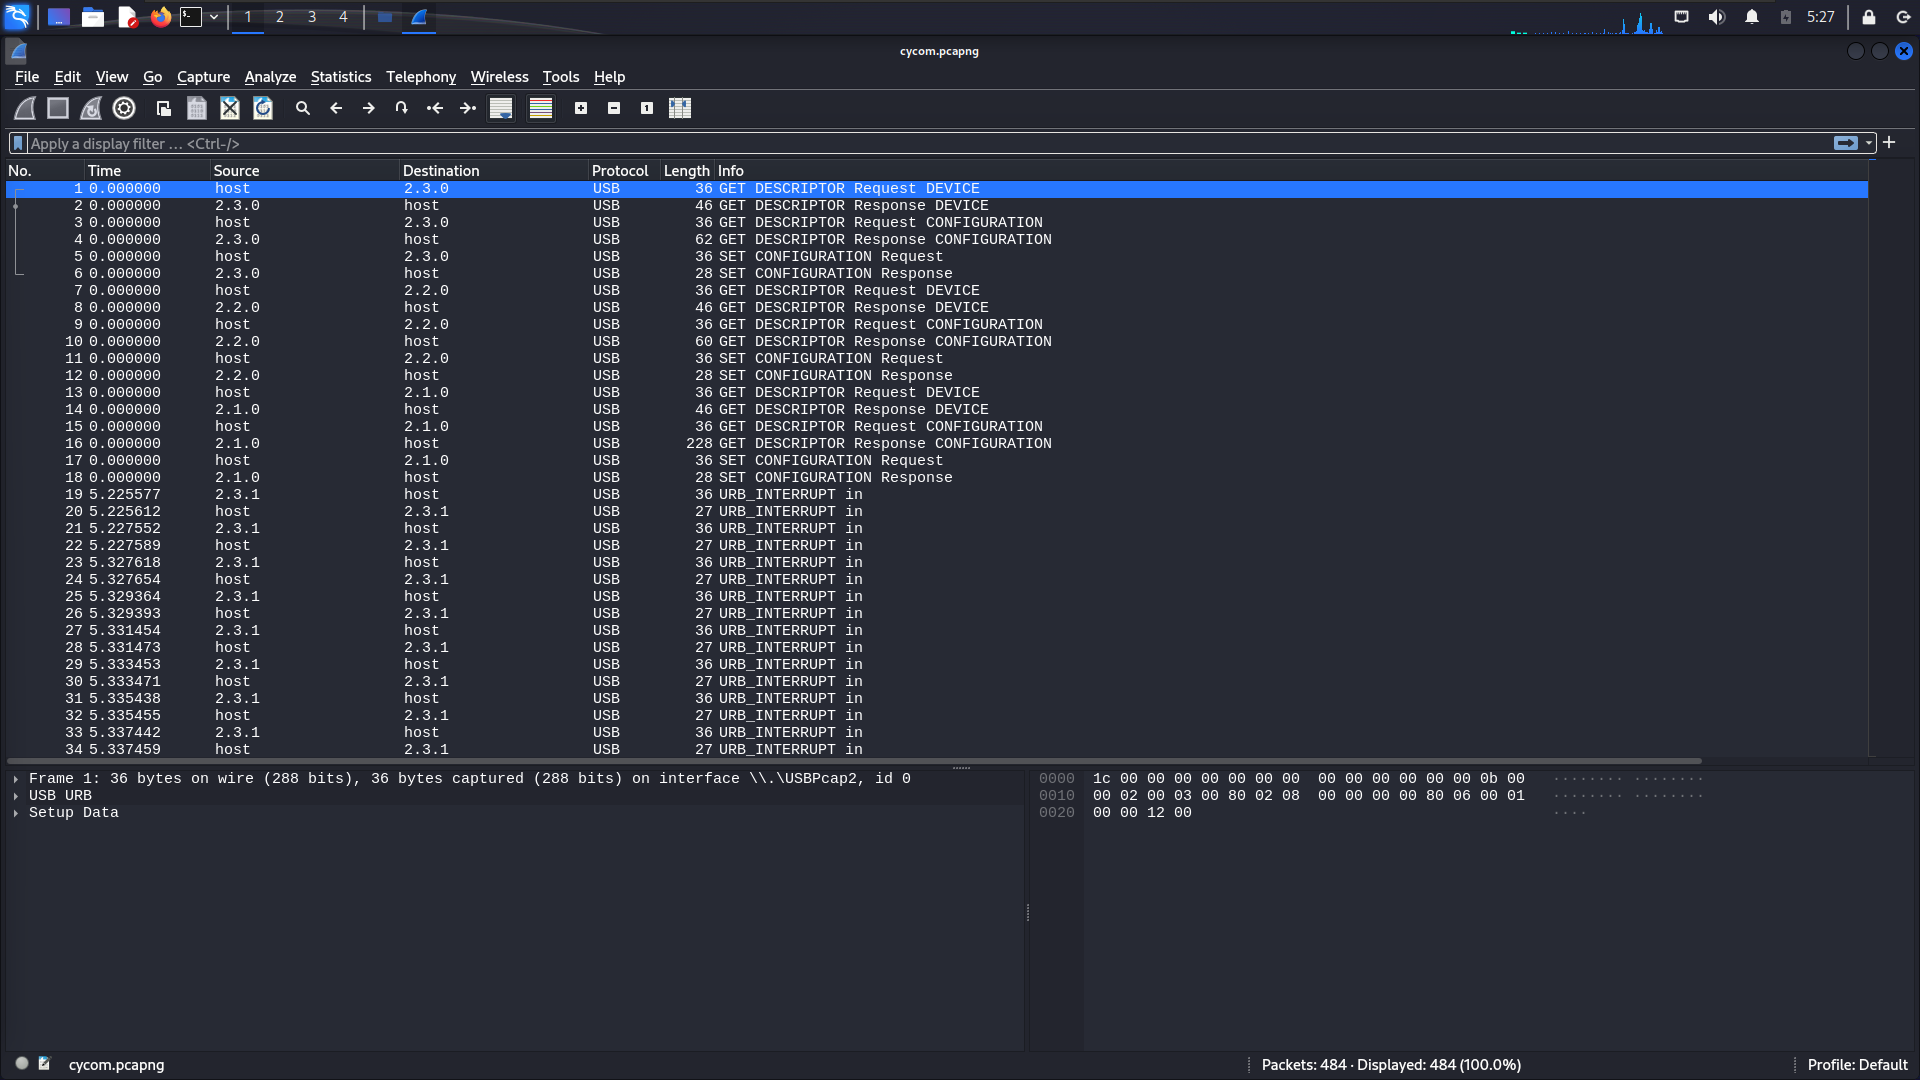The image size is (1920, 1080).
Task: Toggle packet colorization rules button
Action: [x=541, y=108]
